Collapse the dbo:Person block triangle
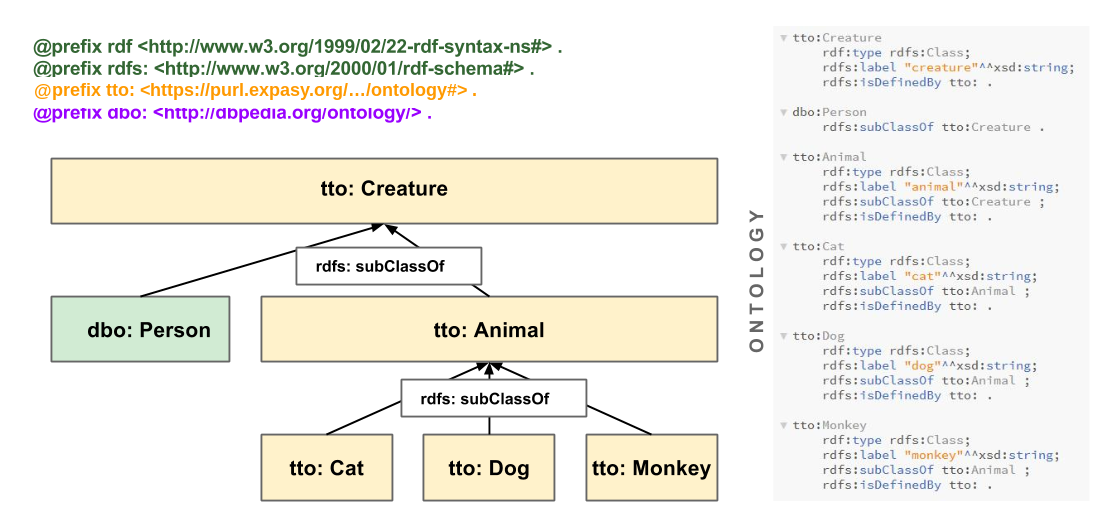 pos(784,113)
